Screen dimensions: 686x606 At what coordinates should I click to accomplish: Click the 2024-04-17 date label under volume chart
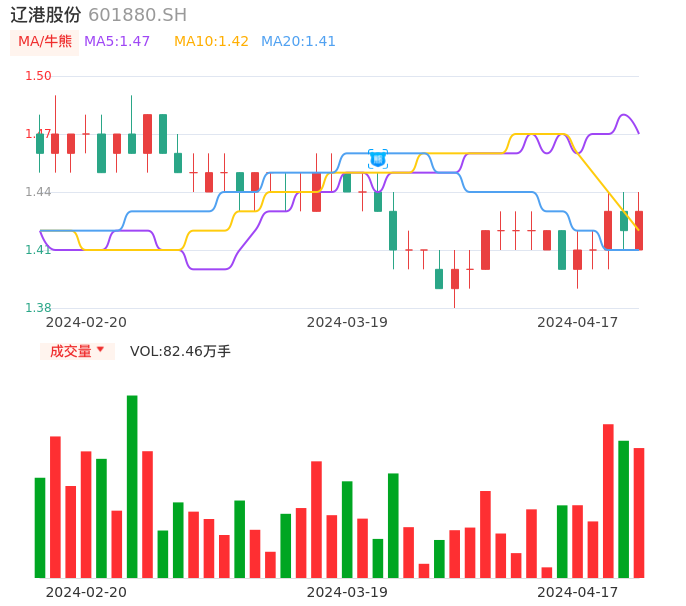pos(578,592)
